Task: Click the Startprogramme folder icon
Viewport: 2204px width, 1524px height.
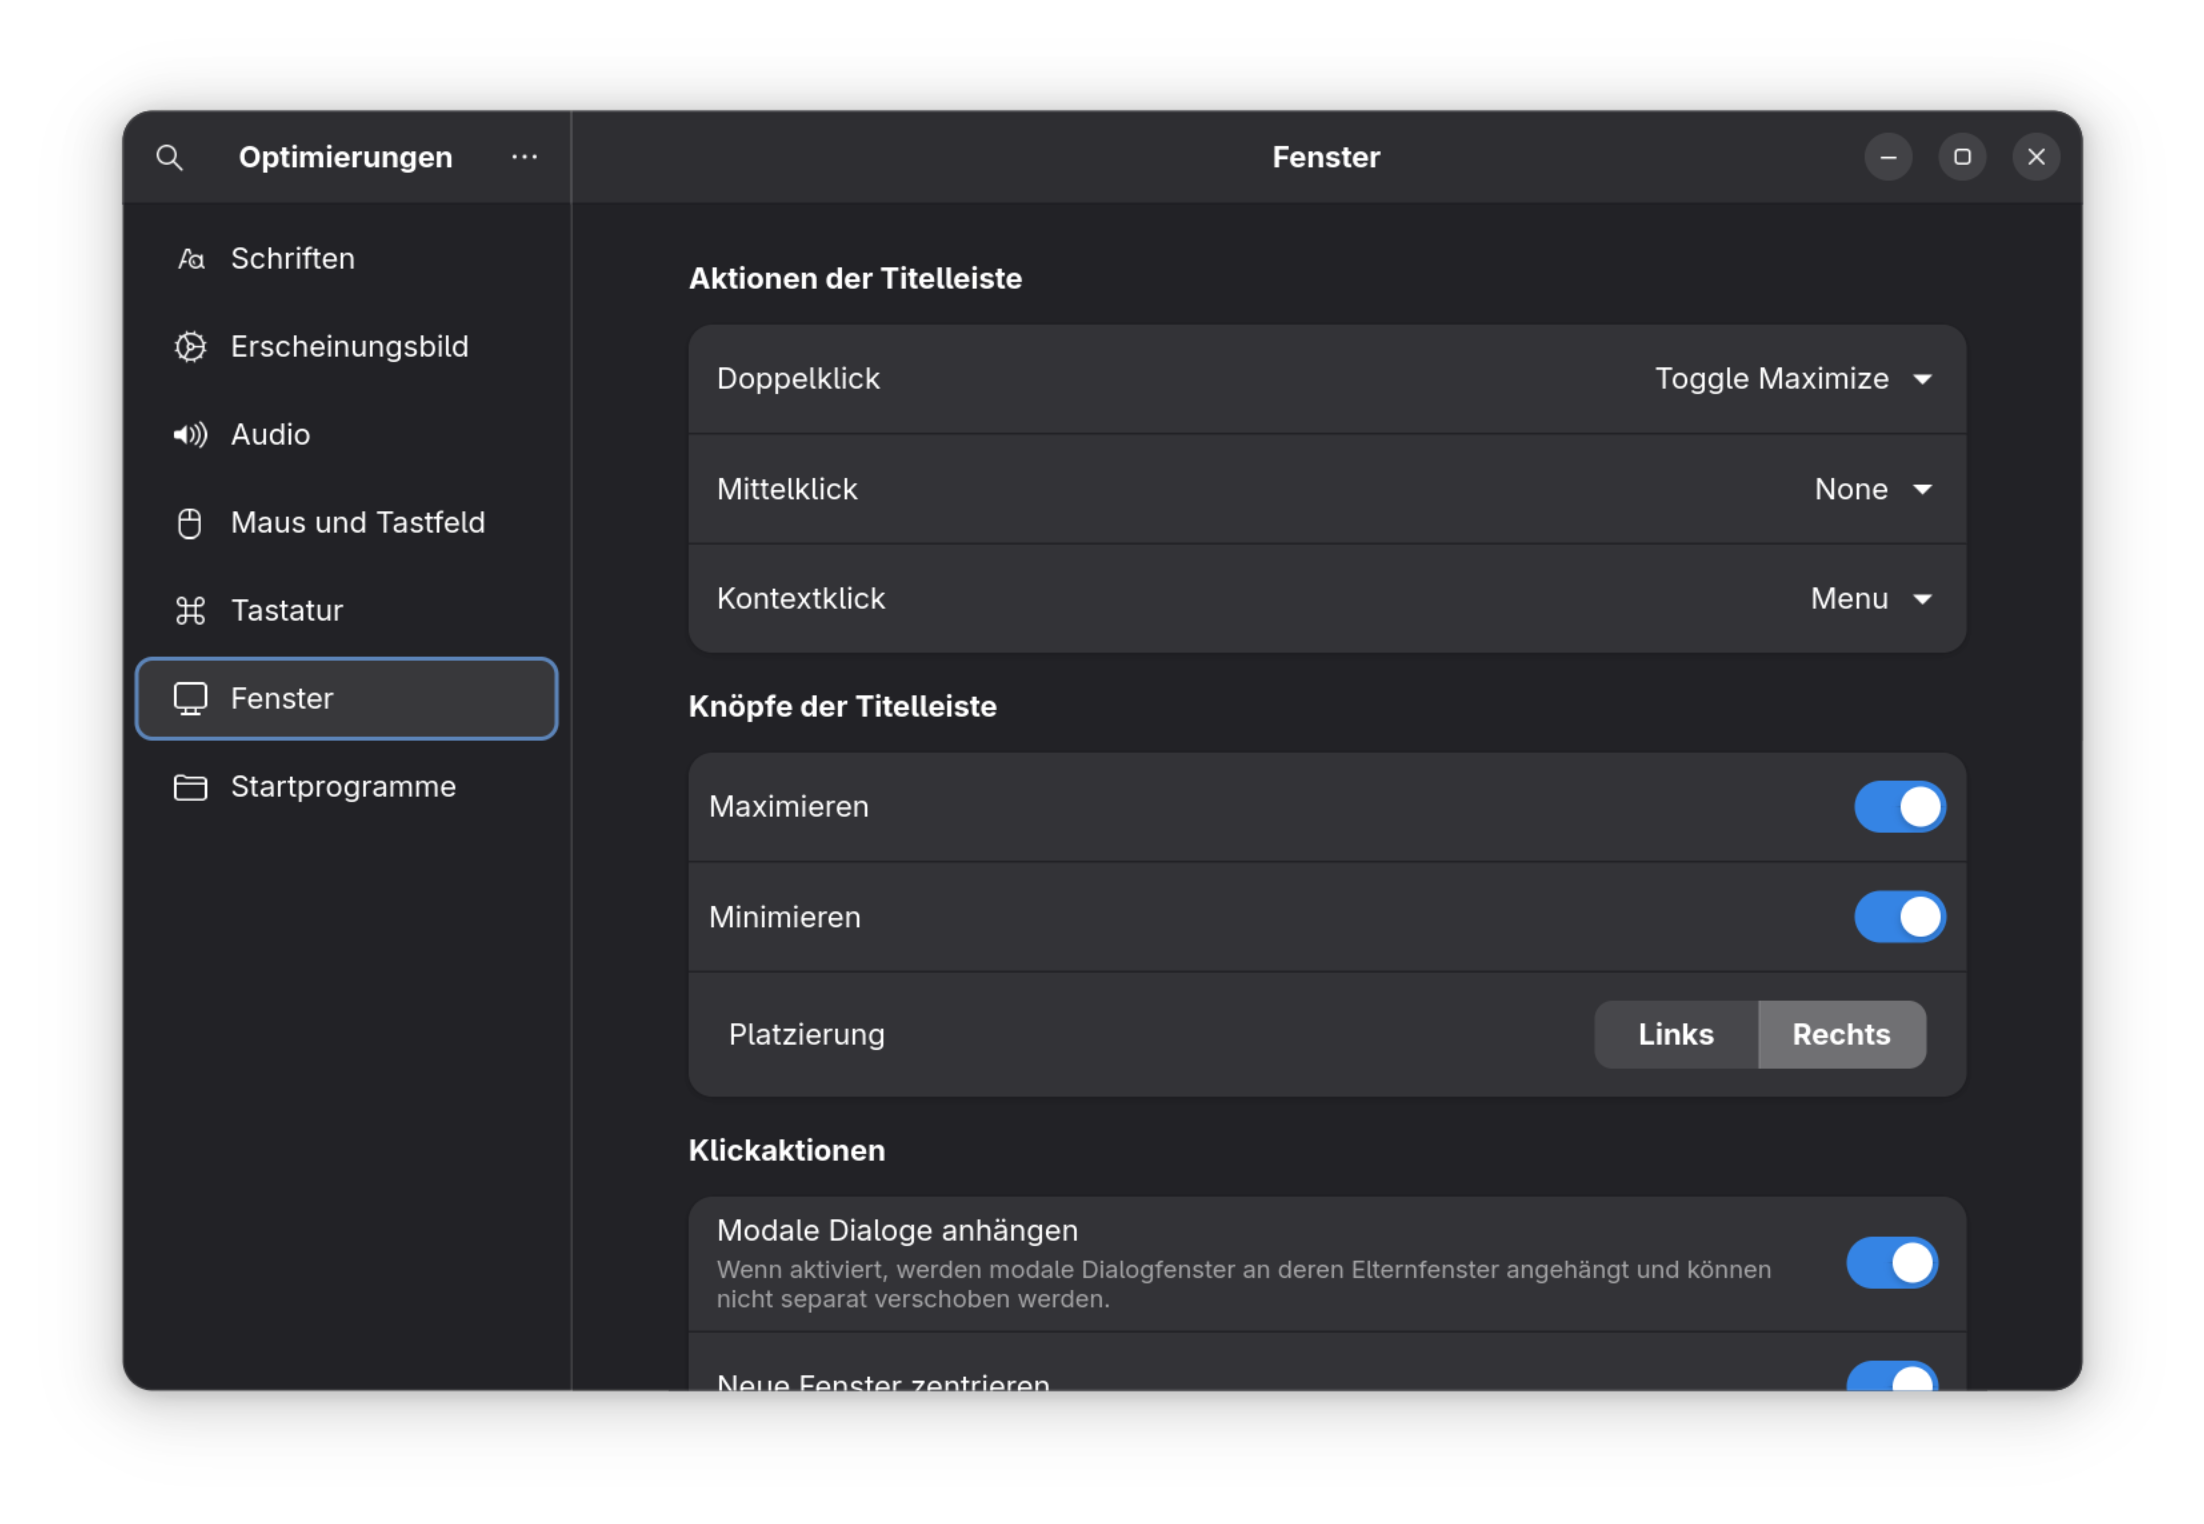Action: [190, 788]
